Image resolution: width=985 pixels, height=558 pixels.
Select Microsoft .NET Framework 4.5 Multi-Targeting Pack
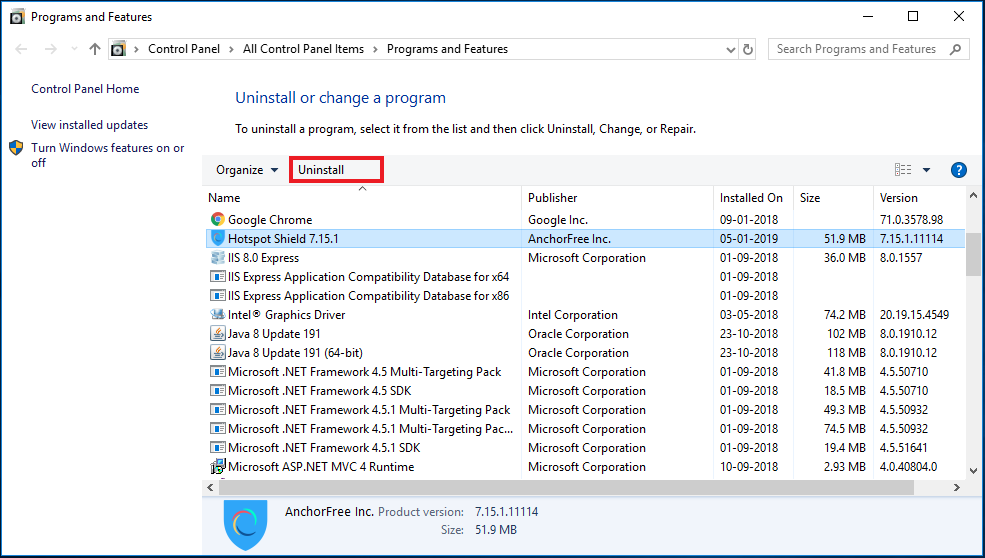585,371
